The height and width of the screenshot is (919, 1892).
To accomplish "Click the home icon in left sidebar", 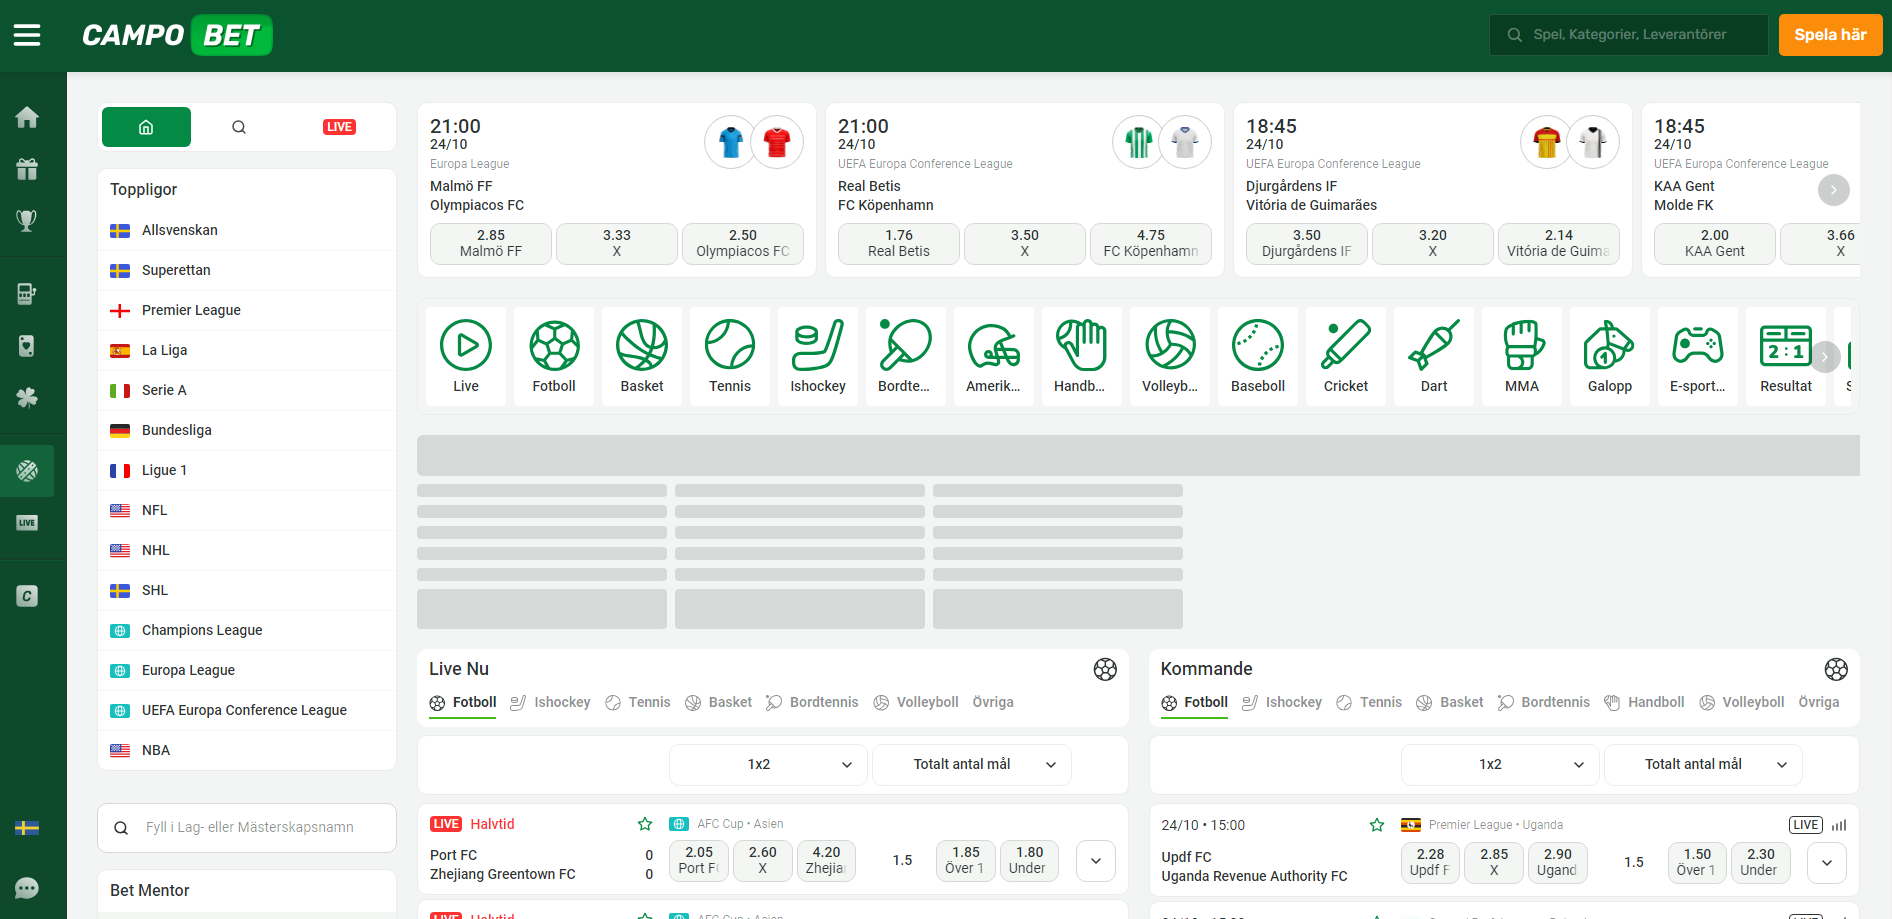I will click(x=27, y=117).
